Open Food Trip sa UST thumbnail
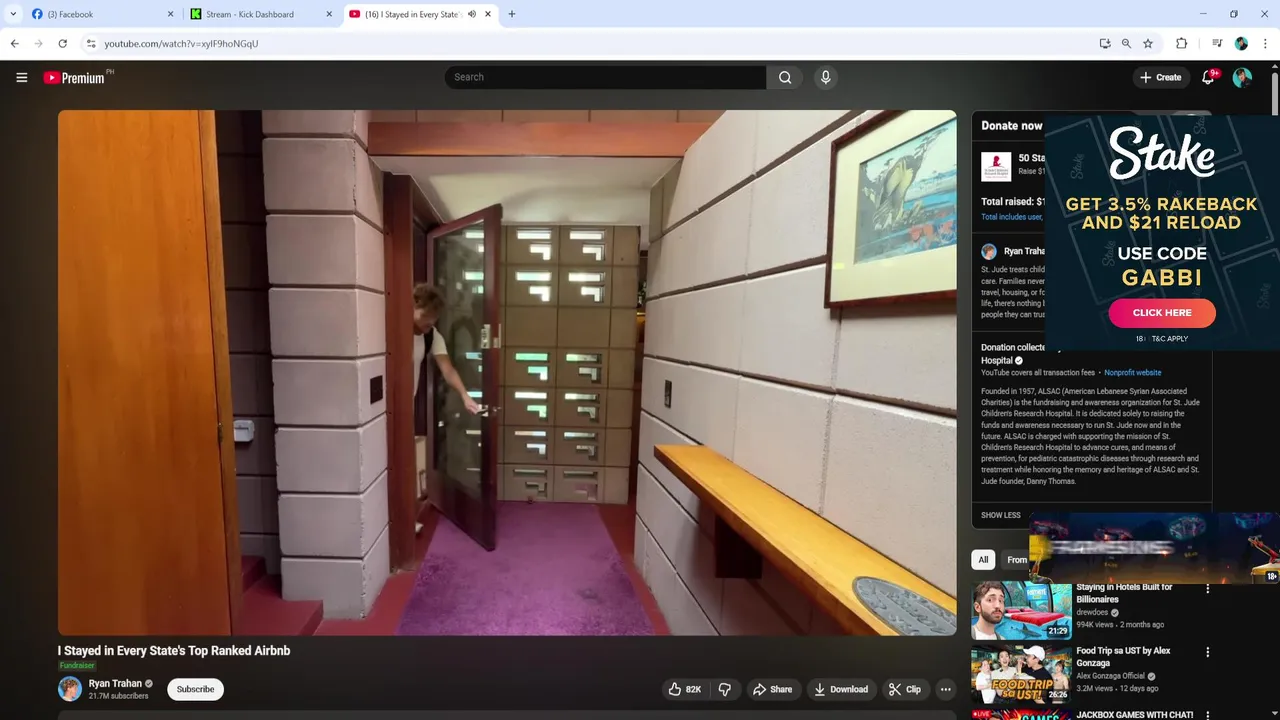Screen dimensions: 1280x720 1021,674
